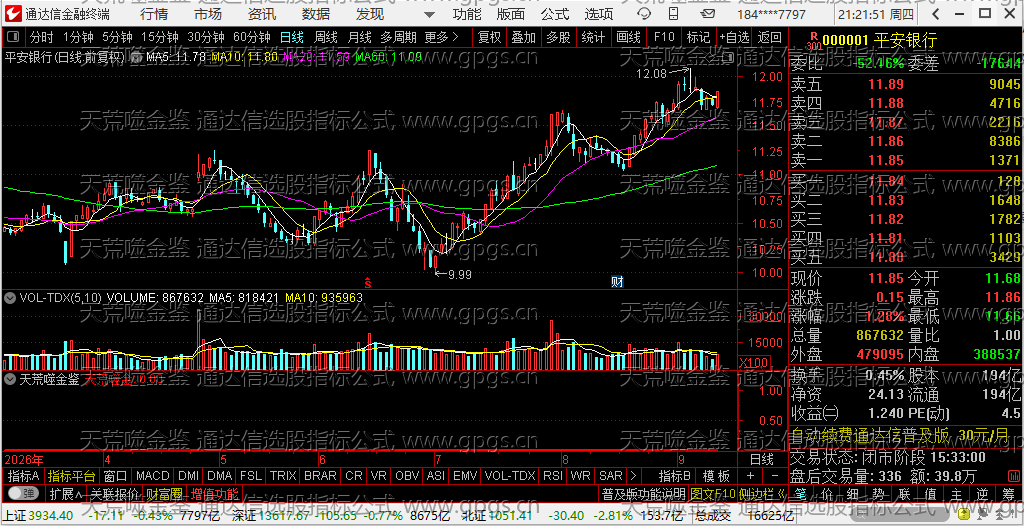Open the 行情 menu

(153, 14)
